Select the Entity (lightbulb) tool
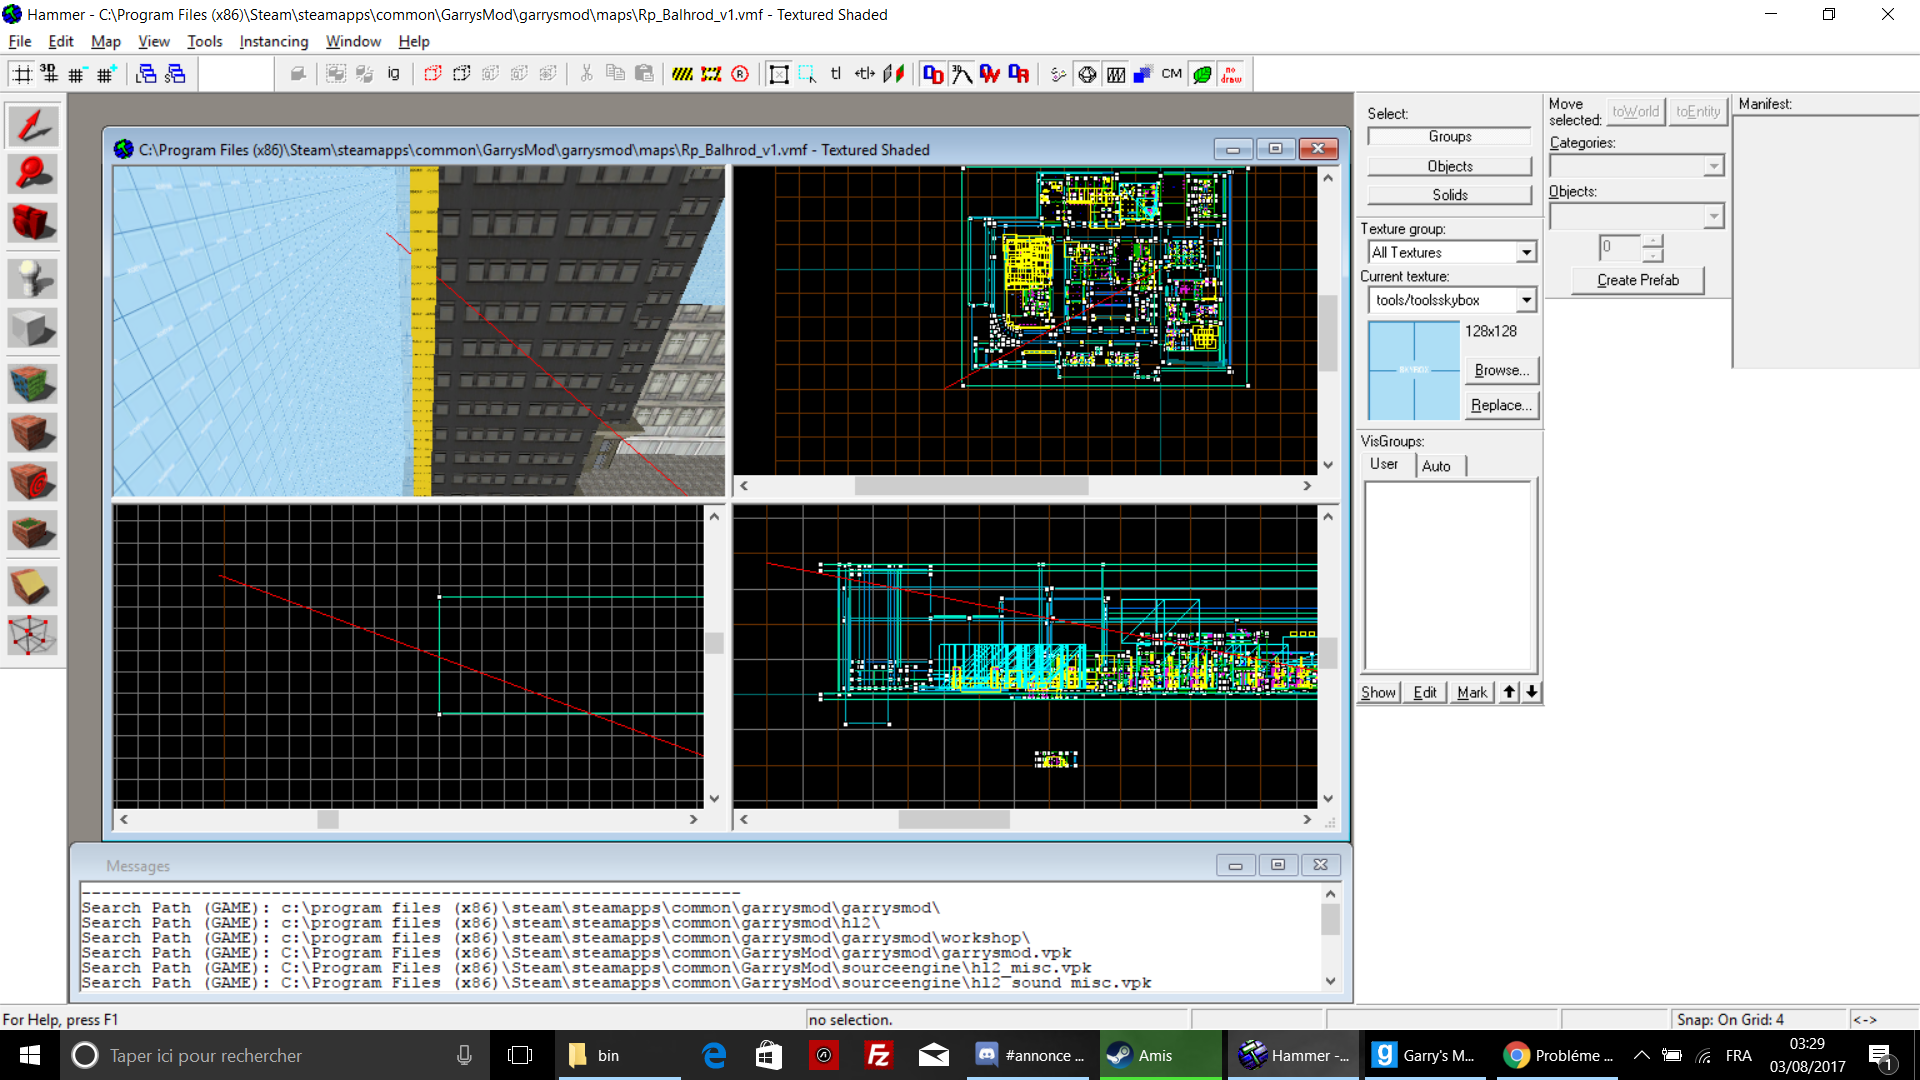Screen dimensions: 1920x1080 pyautogui.click(x=33, y=279)
